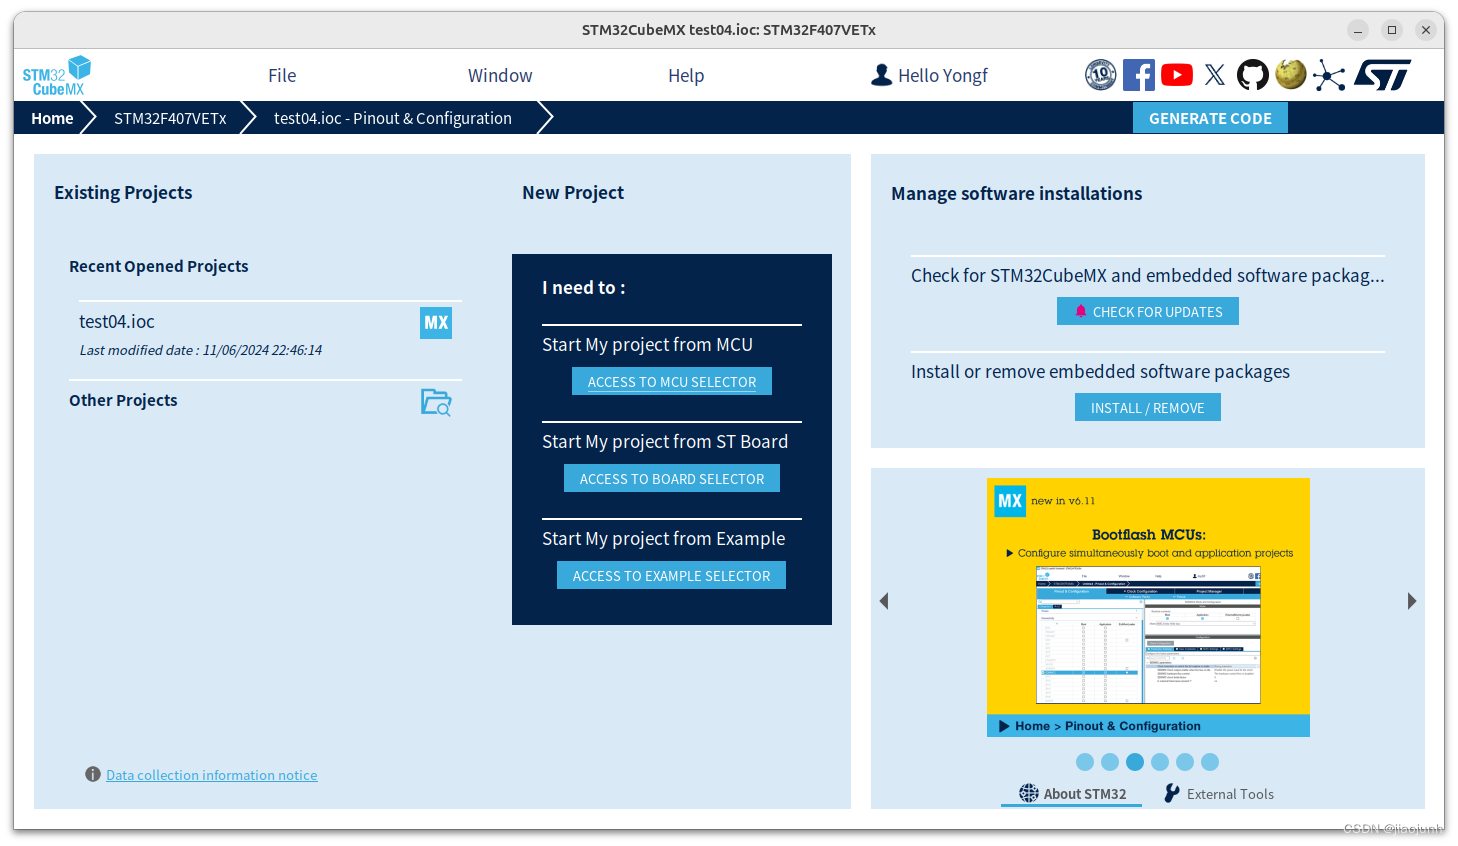This screenshot has width=1458, height=846.
Task: Select the second carousel dot indicator
Action: click(1110, 762)
